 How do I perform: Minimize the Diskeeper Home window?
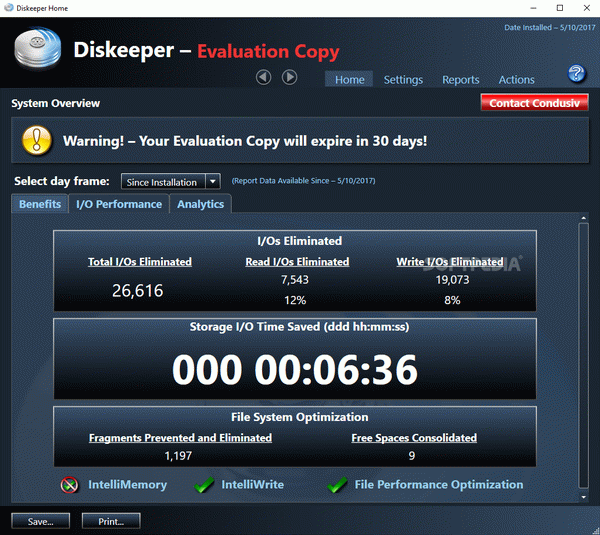tap(533, 8)
